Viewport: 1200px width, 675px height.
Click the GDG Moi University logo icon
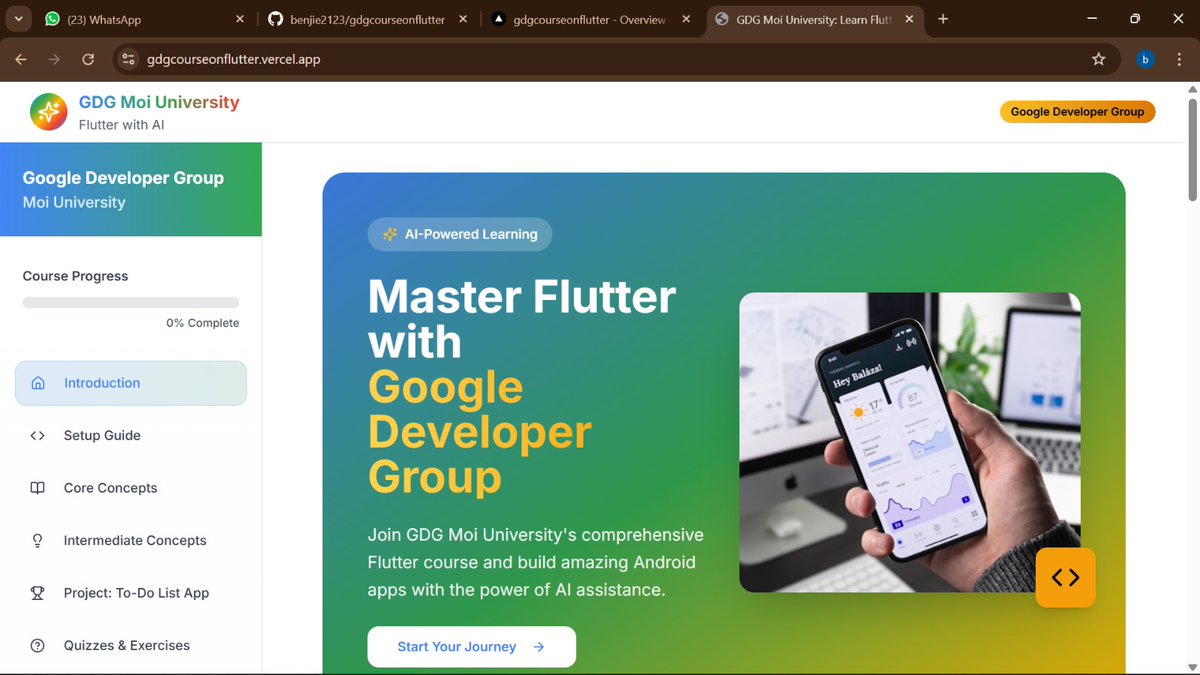point(48,112)
